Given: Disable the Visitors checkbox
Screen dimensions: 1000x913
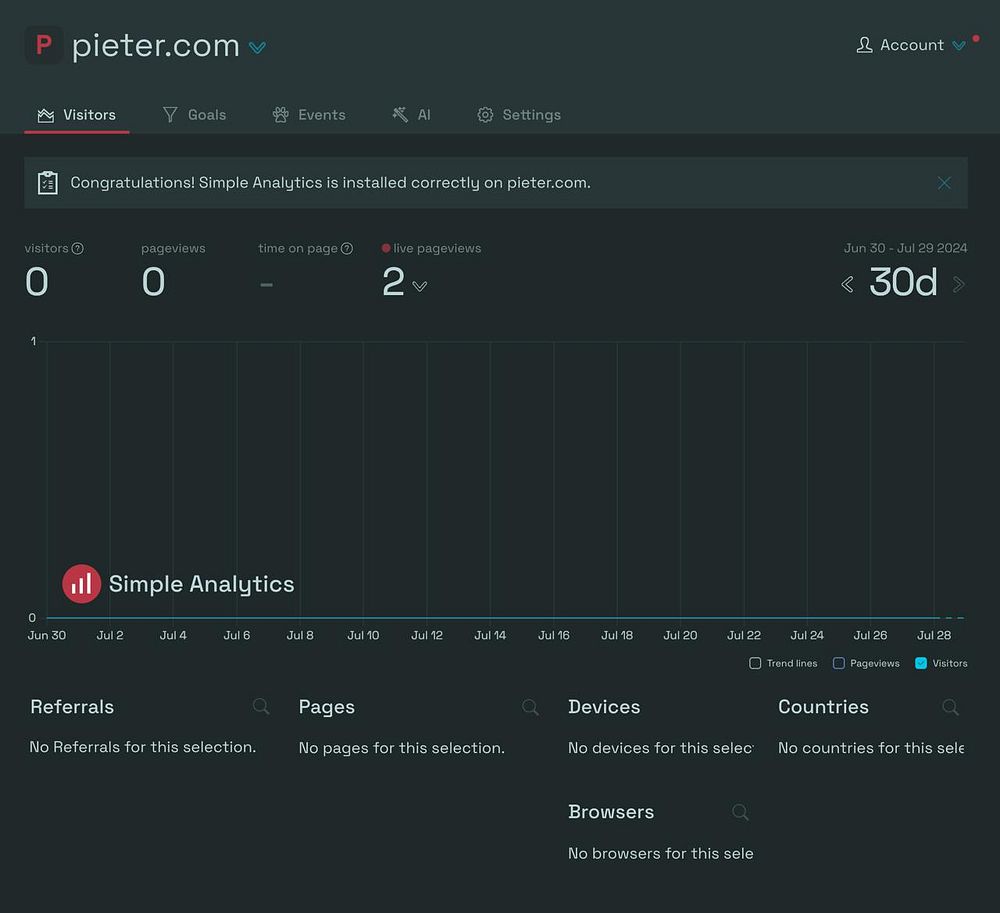Looking at the screenshot, I should coord(921,663).
